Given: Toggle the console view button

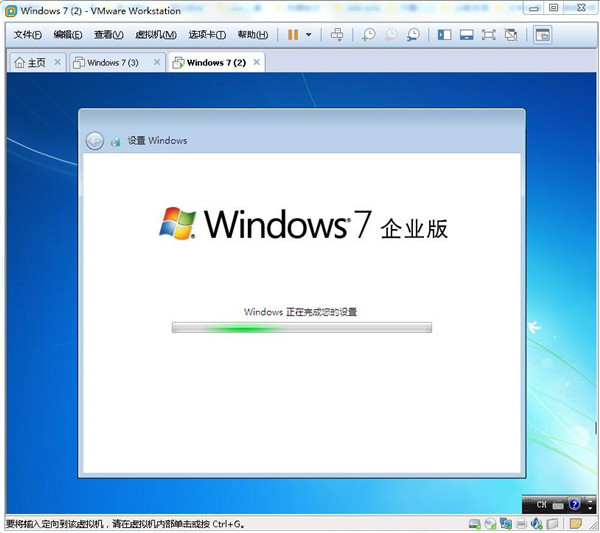Looking at the screenshot, I should (x=543, y=35).
